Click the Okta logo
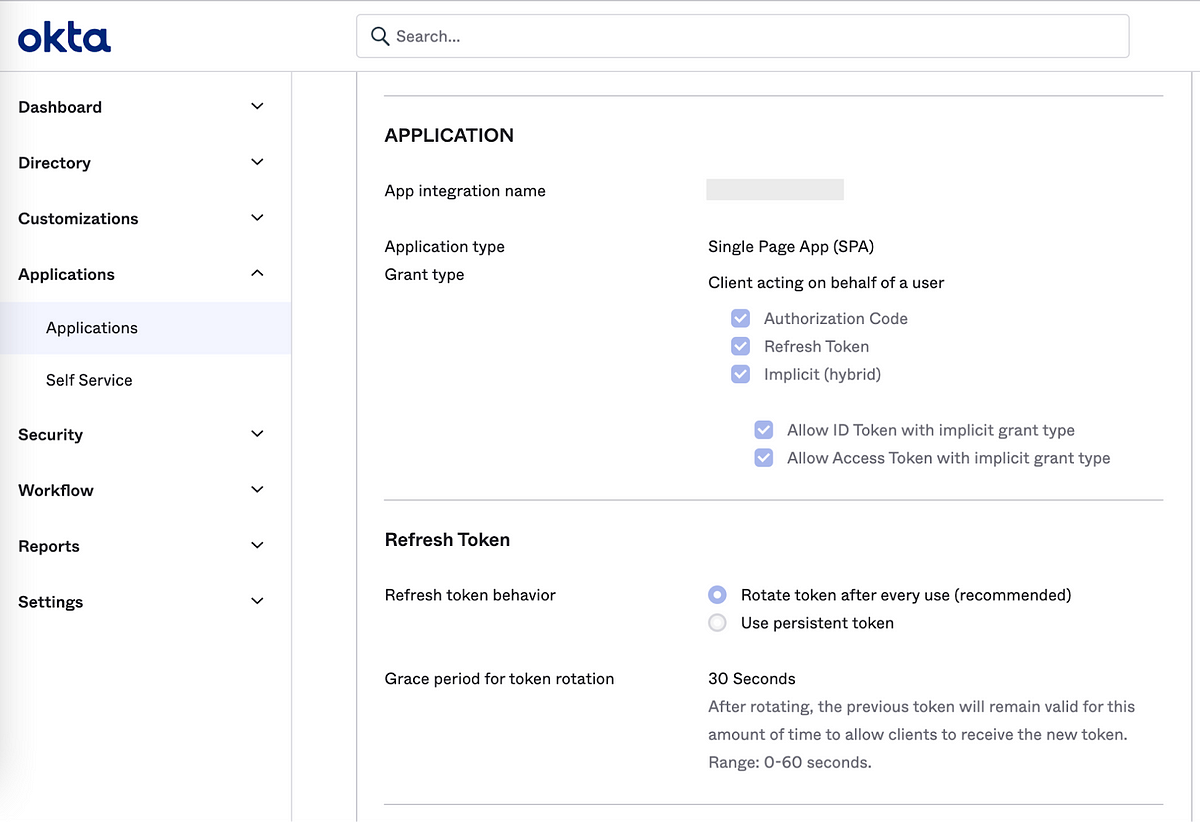This screenshot has height=822, width=1200. click(63, 36)
